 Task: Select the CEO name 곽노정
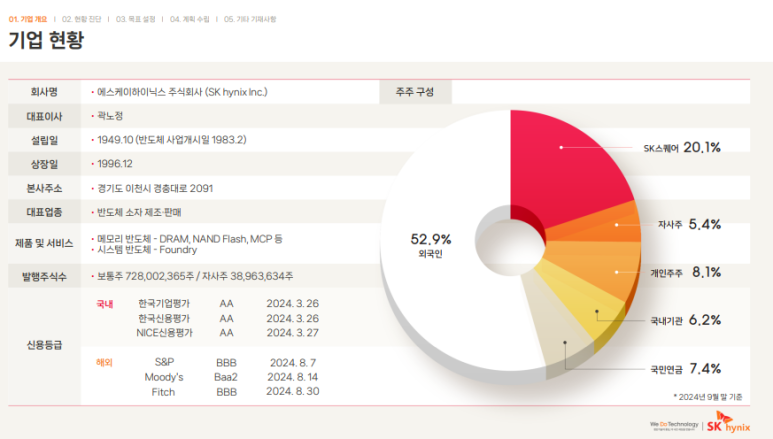coord(110,116)
